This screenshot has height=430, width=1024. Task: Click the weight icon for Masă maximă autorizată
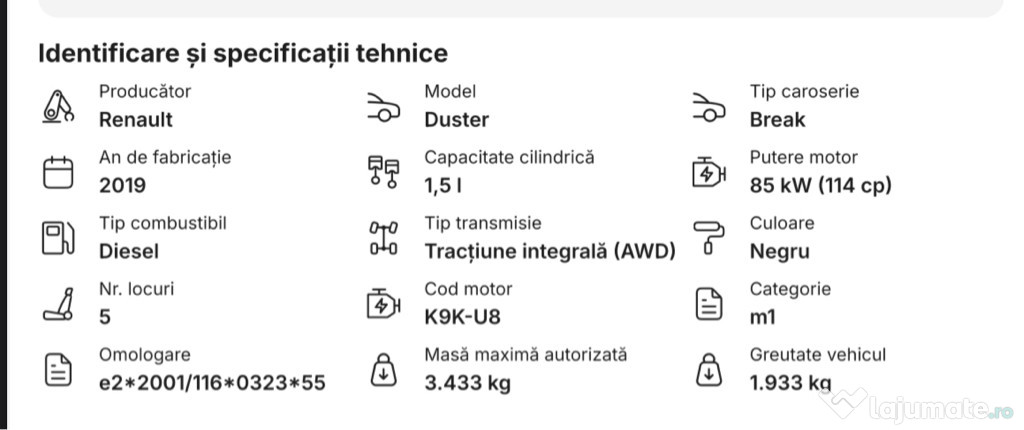(383, 369)
